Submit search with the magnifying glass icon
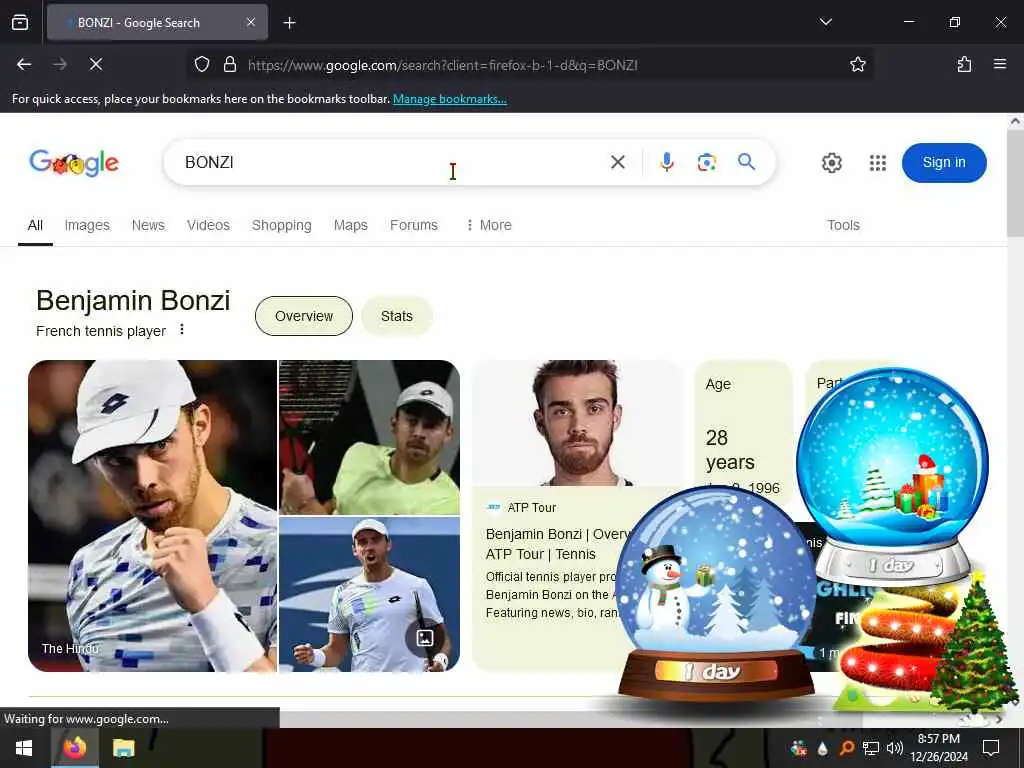Viewport: 1024px width, 768px height. [746, 161]
